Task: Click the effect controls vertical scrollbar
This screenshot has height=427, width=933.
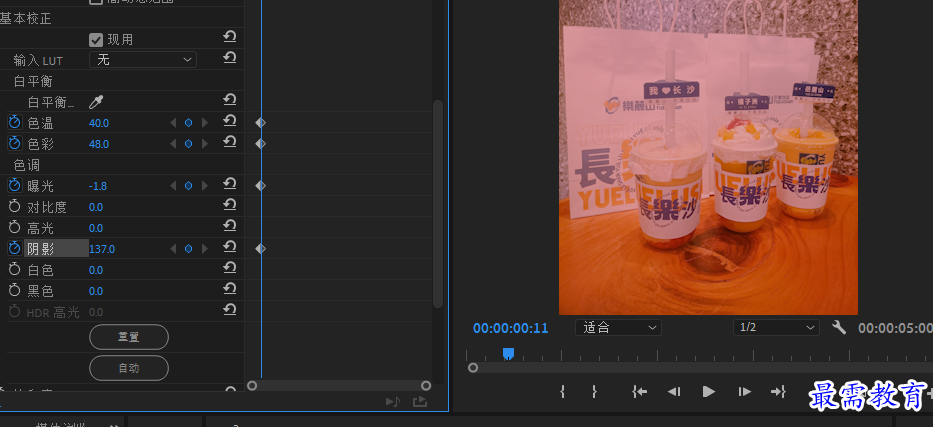Action: (x=438, y=204)
